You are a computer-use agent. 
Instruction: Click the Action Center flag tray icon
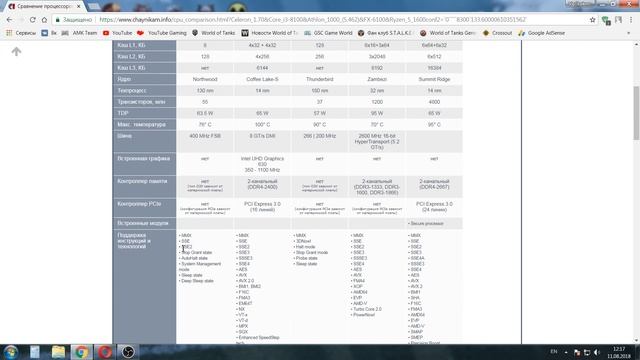(576, 352)
